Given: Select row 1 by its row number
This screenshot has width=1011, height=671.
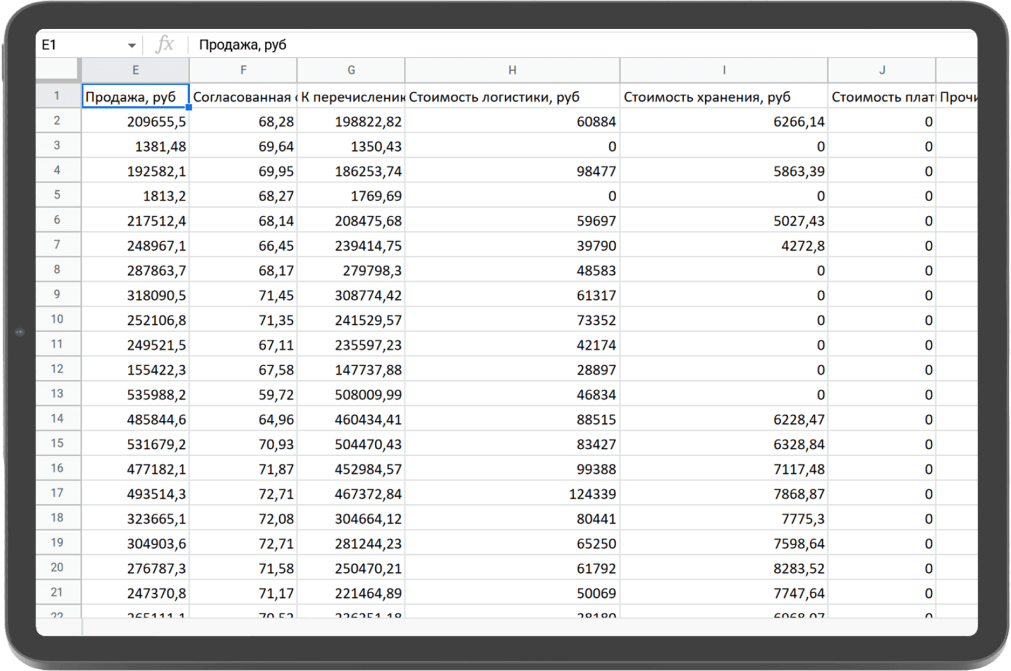Looking at the screenshot, I should (58, 97).
